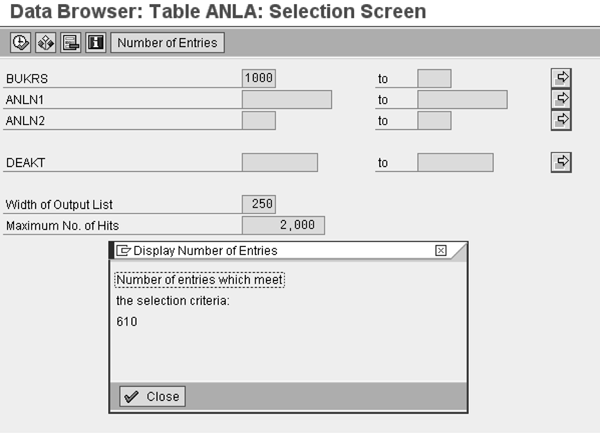
Task: Click the DEAKT to-value field
Action: point(455,162)
